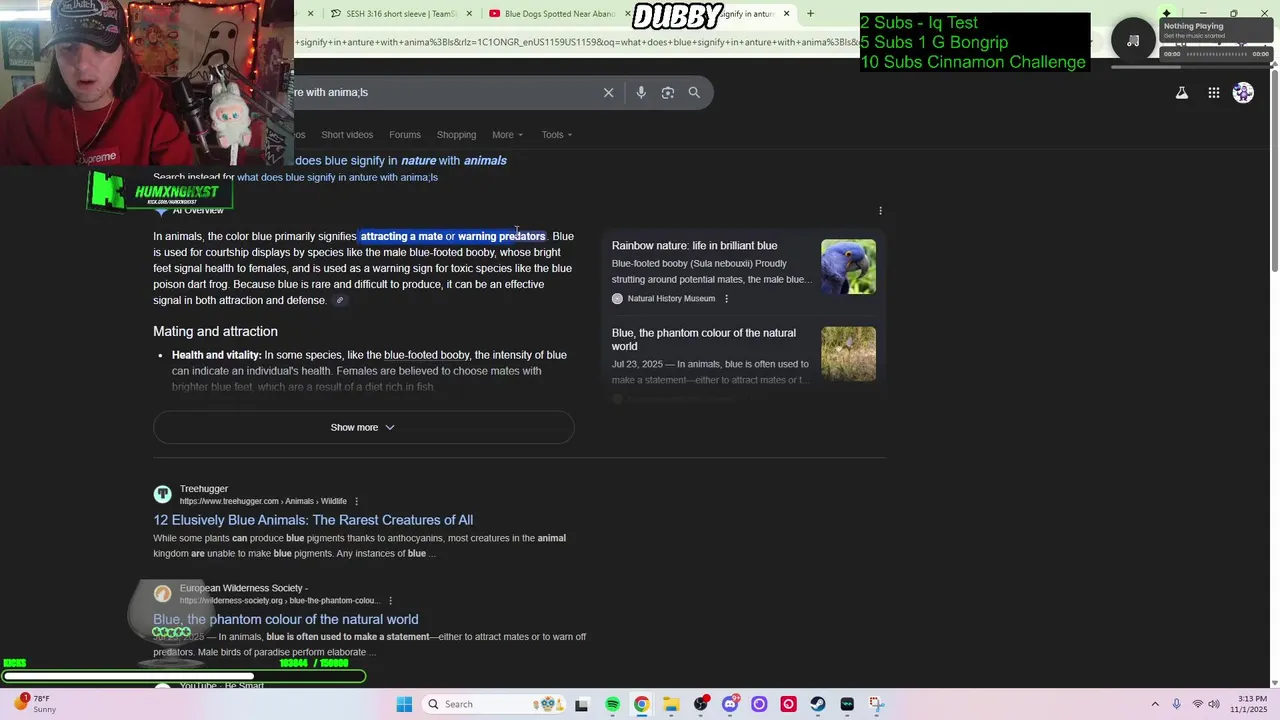Image resolution: width=1280 pixels, height=720 pixels.
Task: Start voice search with the microphone icon
Action: click(641, 92)
